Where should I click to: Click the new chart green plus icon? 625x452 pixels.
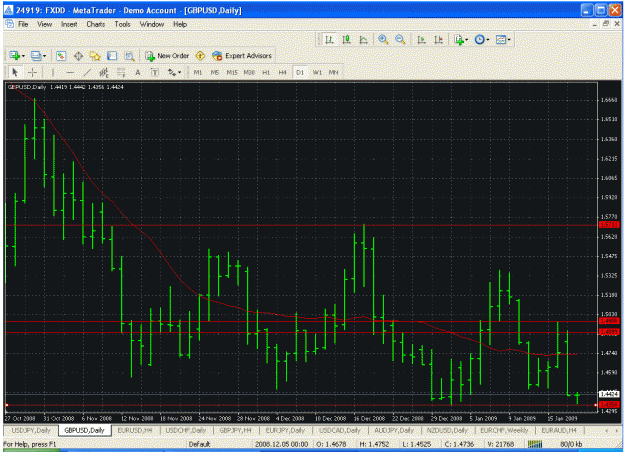tap(15, 56)
